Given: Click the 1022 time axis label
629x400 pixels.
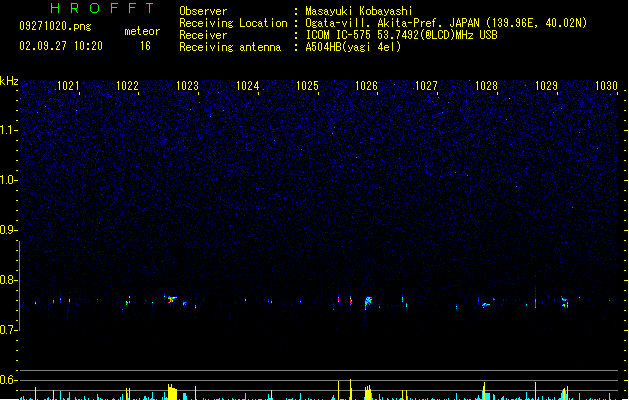Looking at the screenshot, I should click(x=127, y=86).
